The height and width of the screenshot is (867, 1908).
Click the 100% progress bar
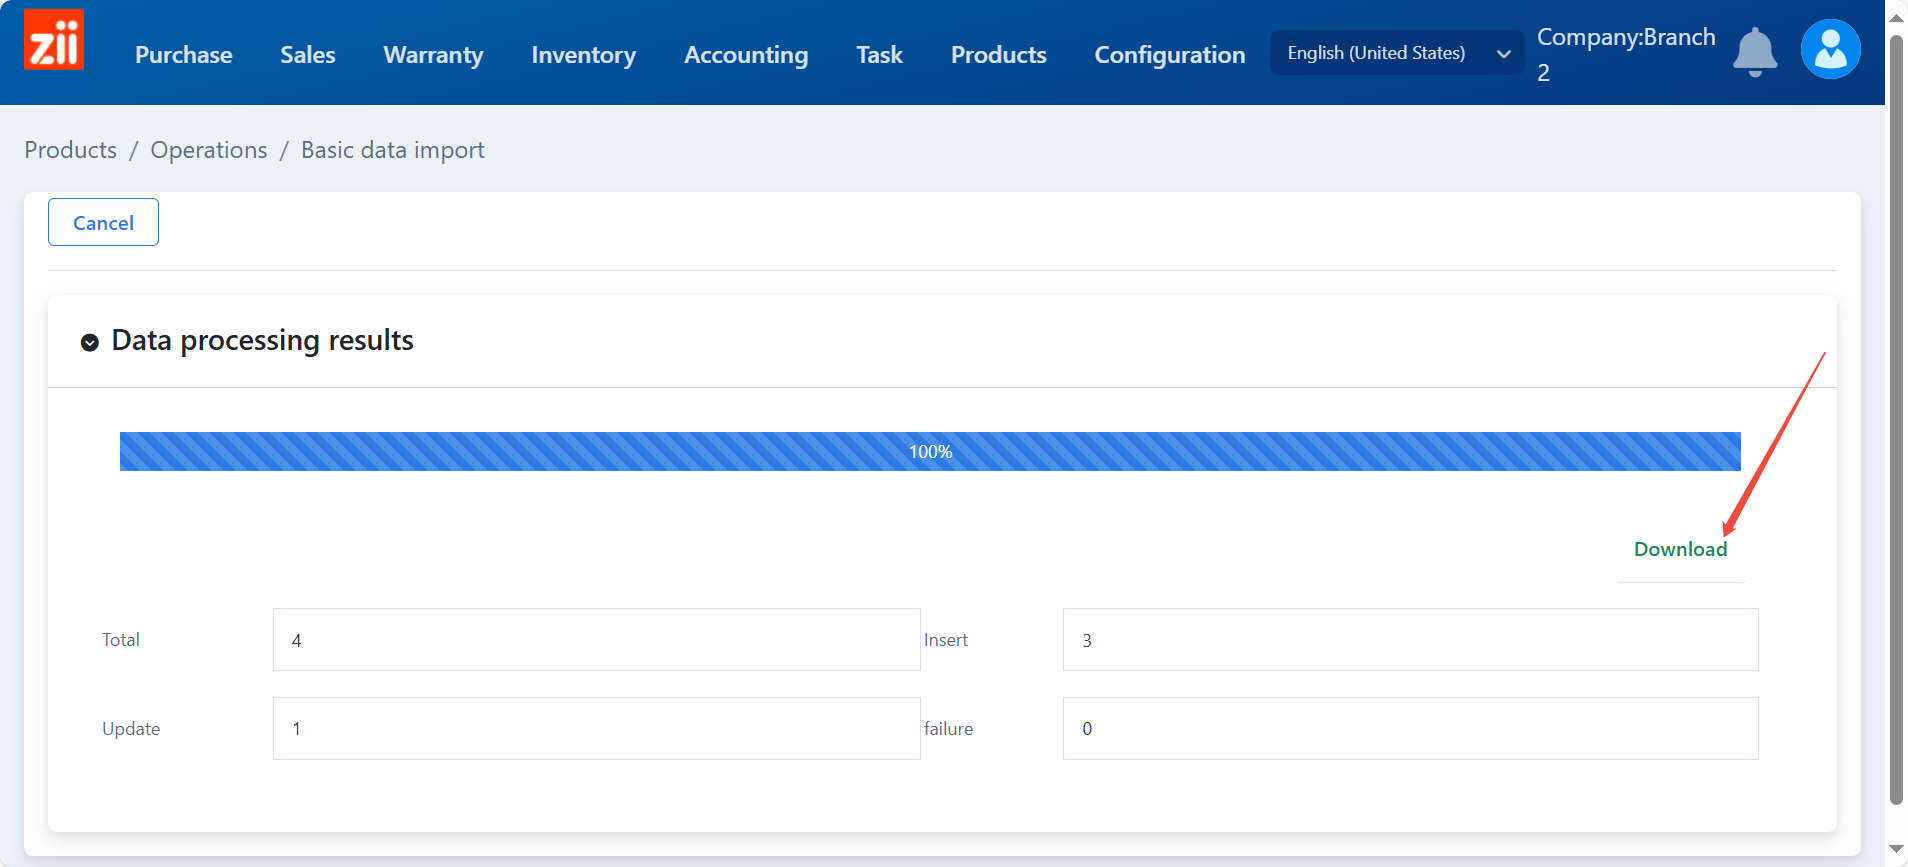[929, 452]
